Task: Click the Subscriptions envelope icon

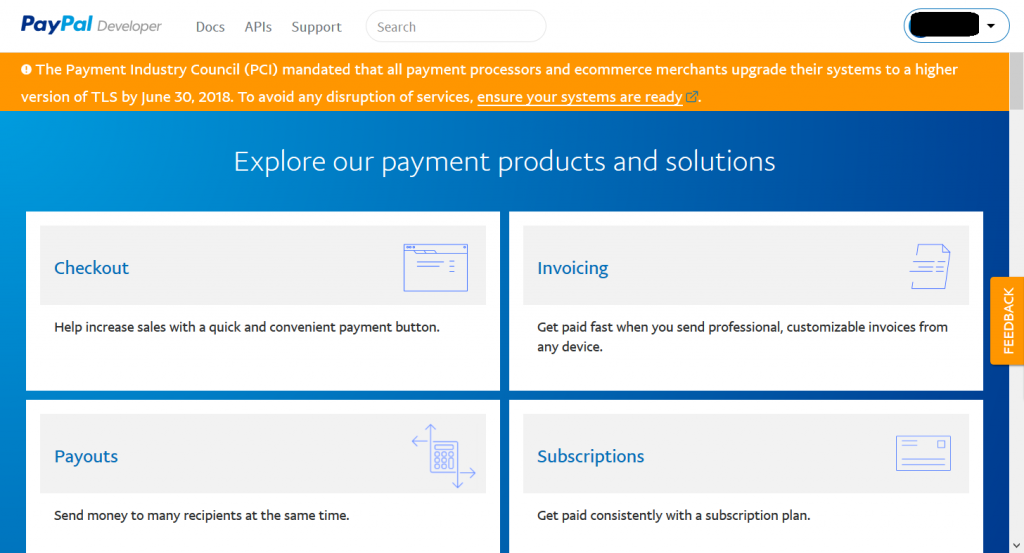Action: tap(923, 453)
